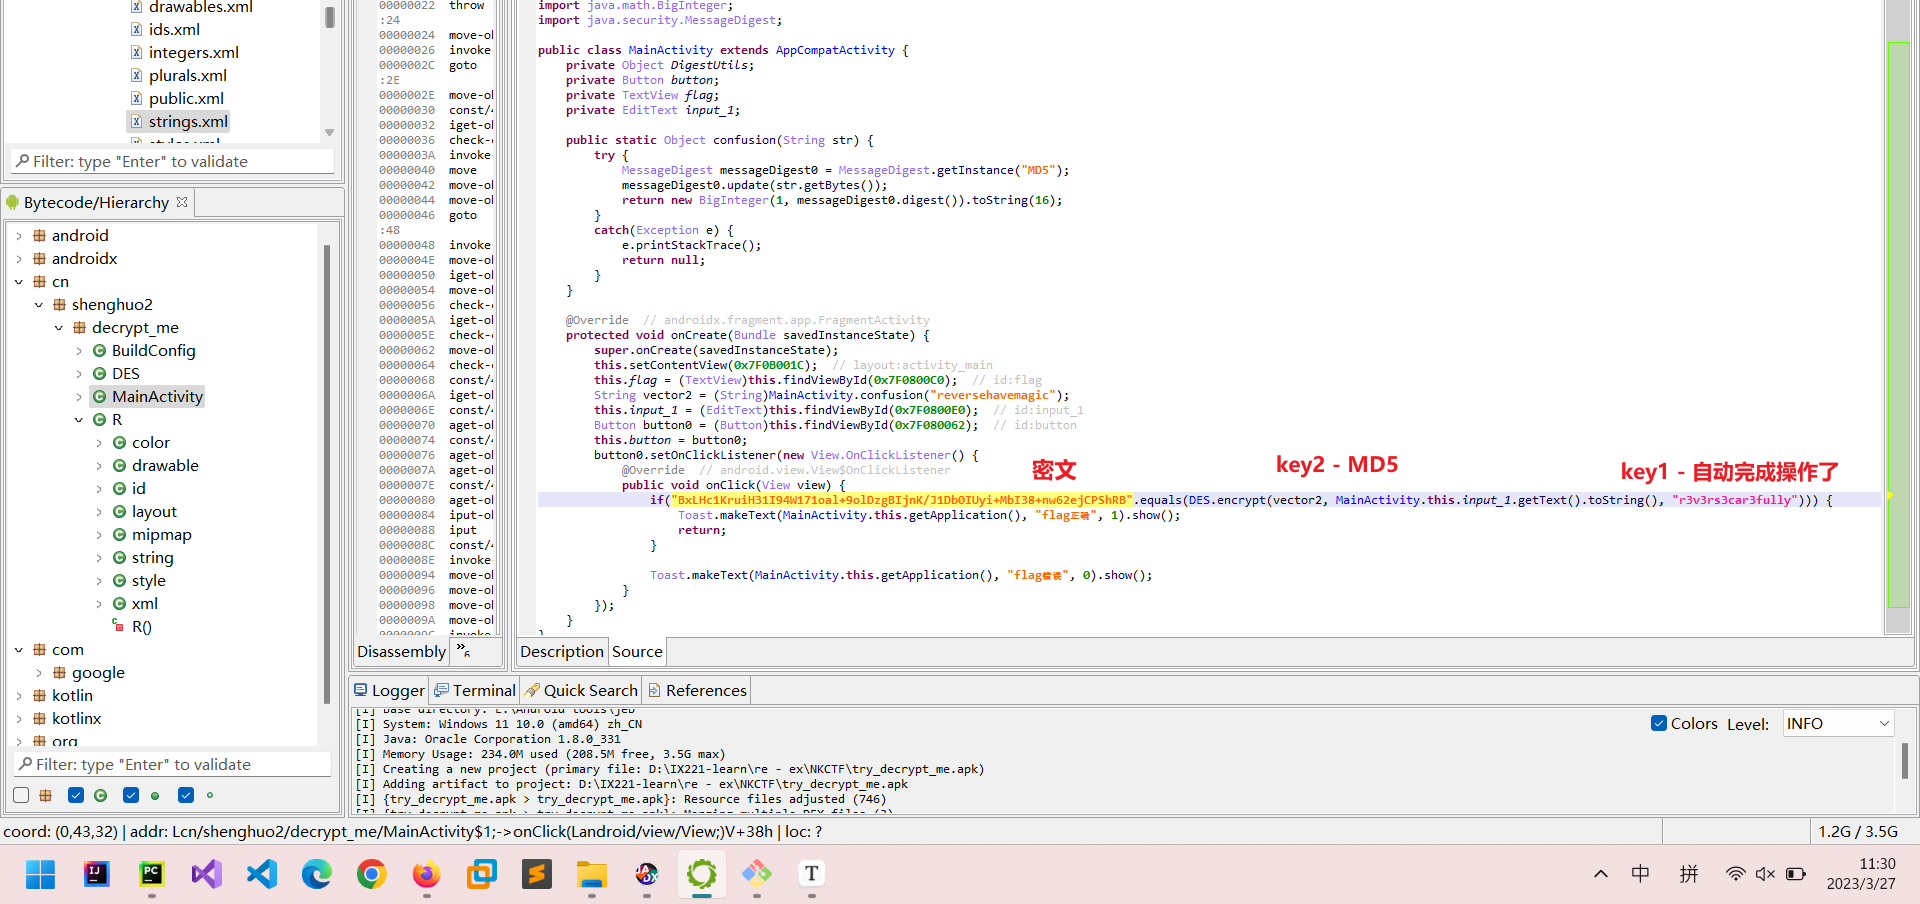
Task: Open Sublime Text from the taskbar
Action: (x=537, y=875)
